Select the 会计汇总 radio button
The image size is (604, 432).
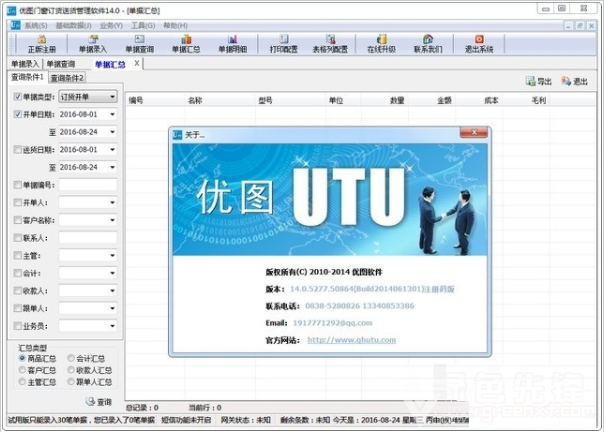coord(71,358)
